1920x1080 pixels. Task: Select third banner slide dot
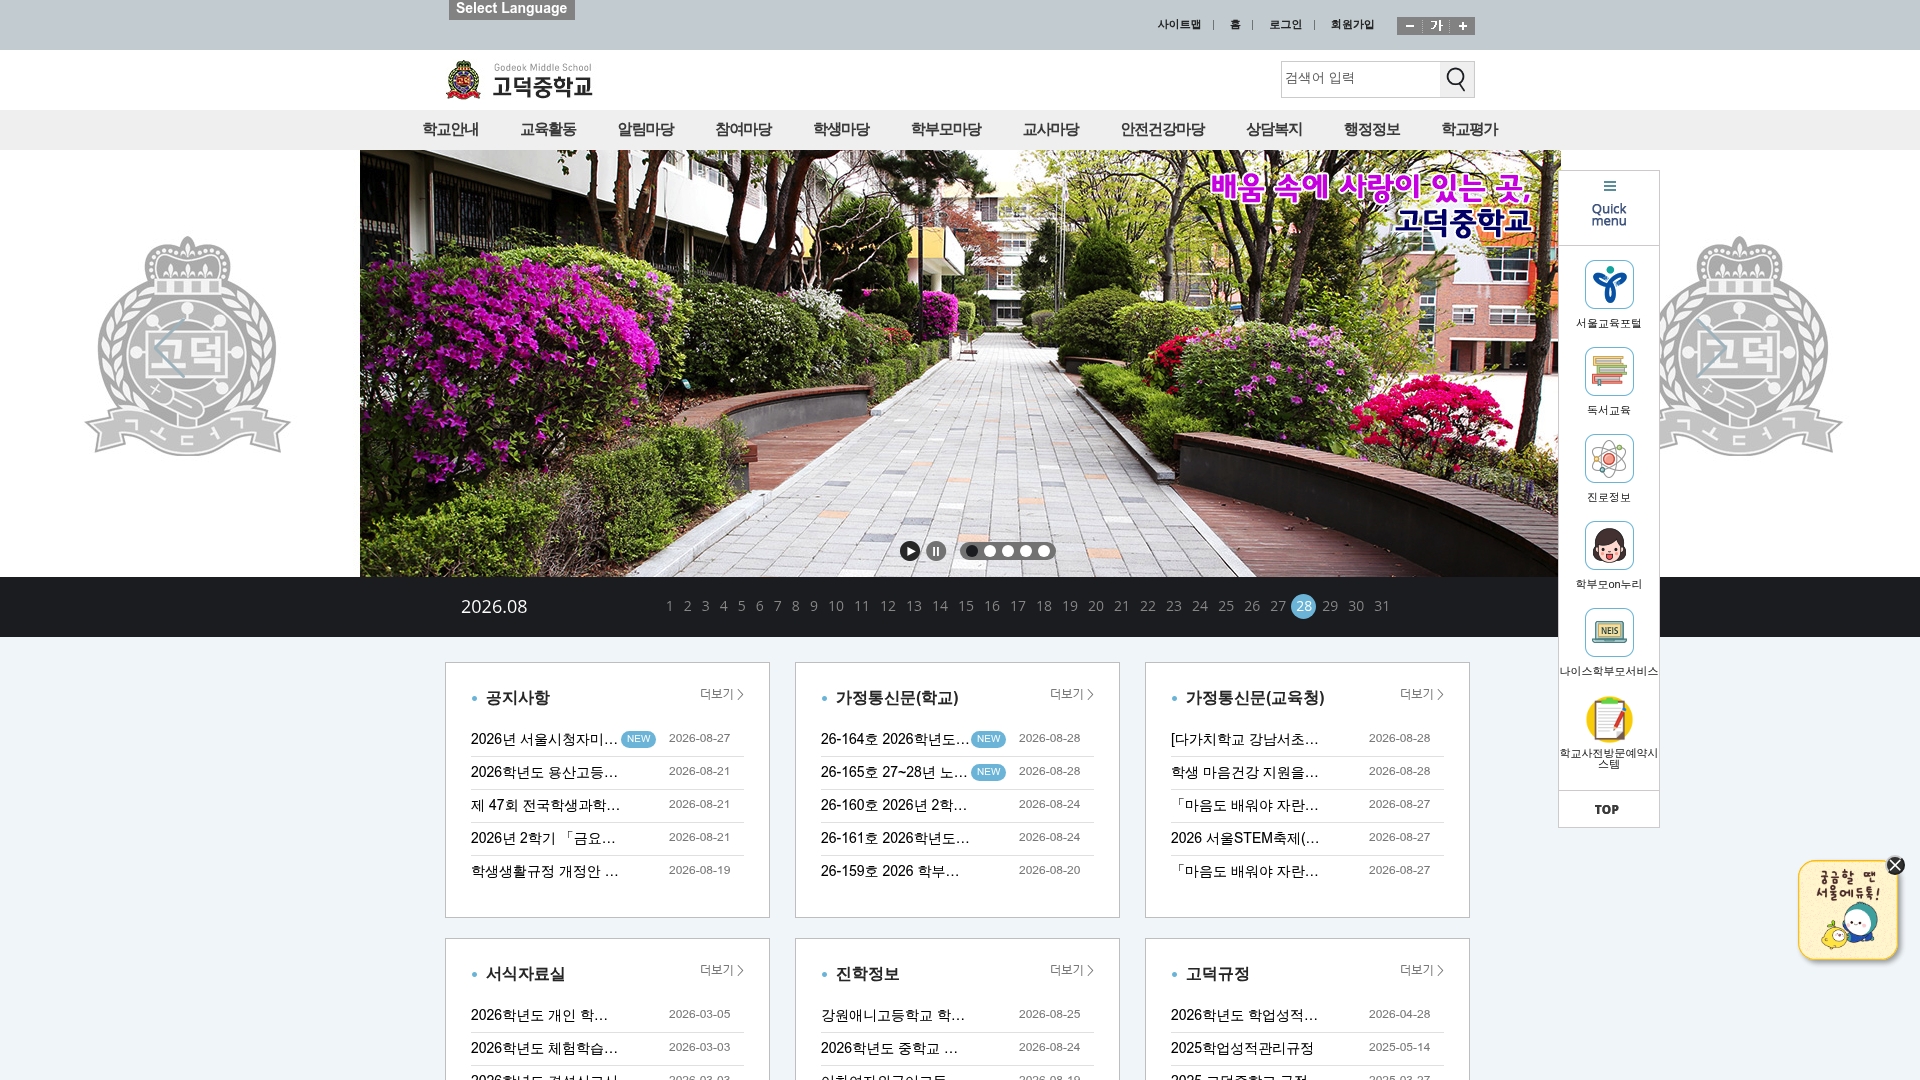coord(1008,551)
